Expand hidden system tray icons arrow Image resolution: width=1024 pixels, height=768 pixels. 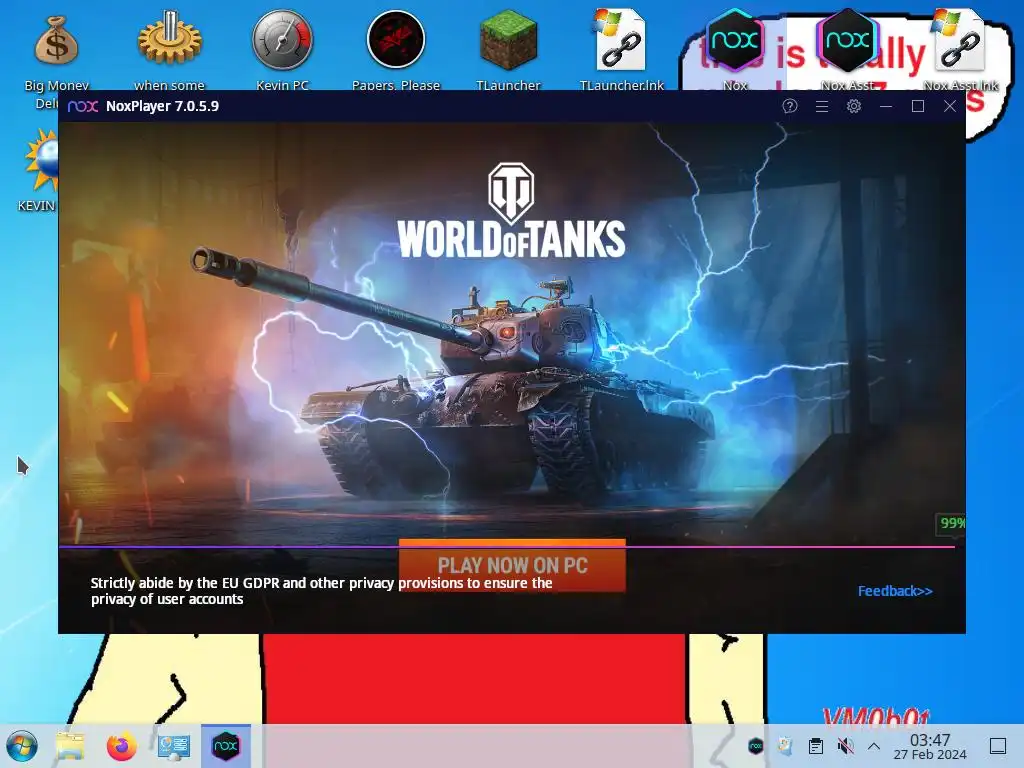coord(874,746)
